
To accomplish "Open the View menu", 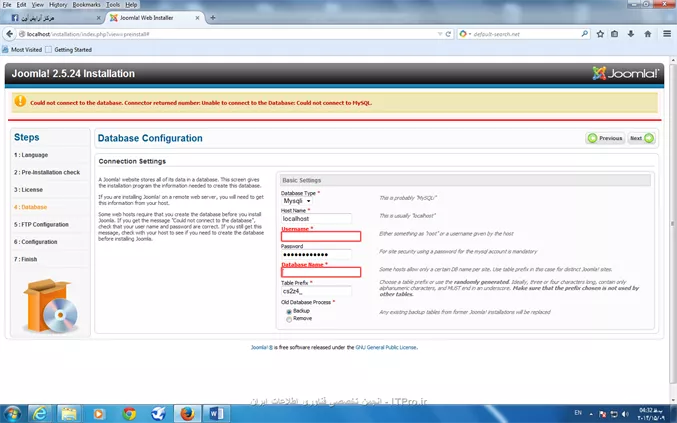I will pyautogui.click(x=38, y=5).
